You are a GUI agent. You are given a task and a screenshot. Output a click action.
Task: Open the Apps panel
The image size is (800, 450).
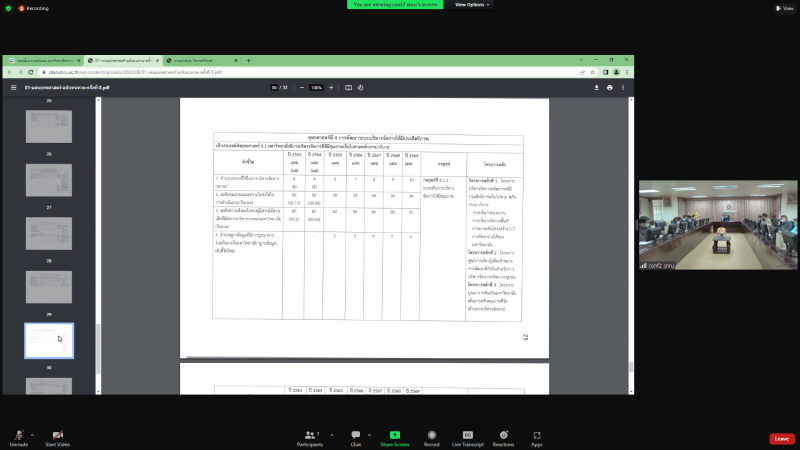537,435
